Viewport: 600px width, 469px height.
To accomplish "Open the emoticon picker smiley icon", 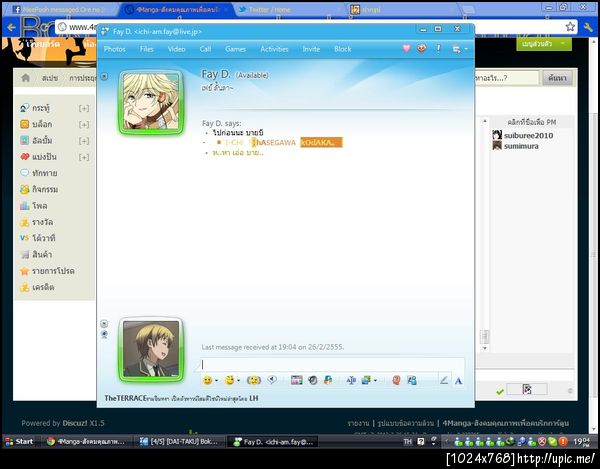I will coord(207,380).
